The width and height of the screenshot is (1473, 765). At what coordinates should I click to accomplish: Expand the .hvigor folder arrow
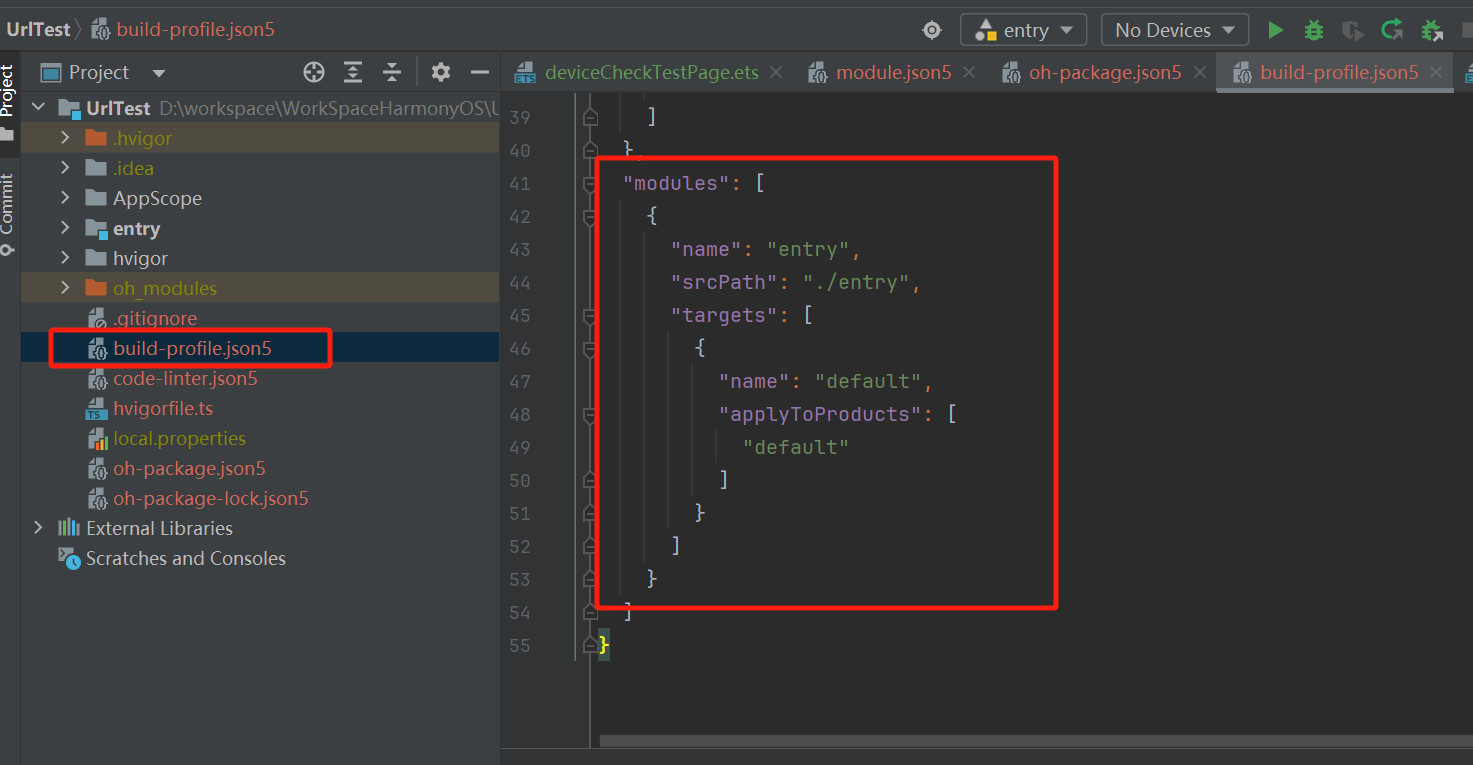(x=65, y=138)
